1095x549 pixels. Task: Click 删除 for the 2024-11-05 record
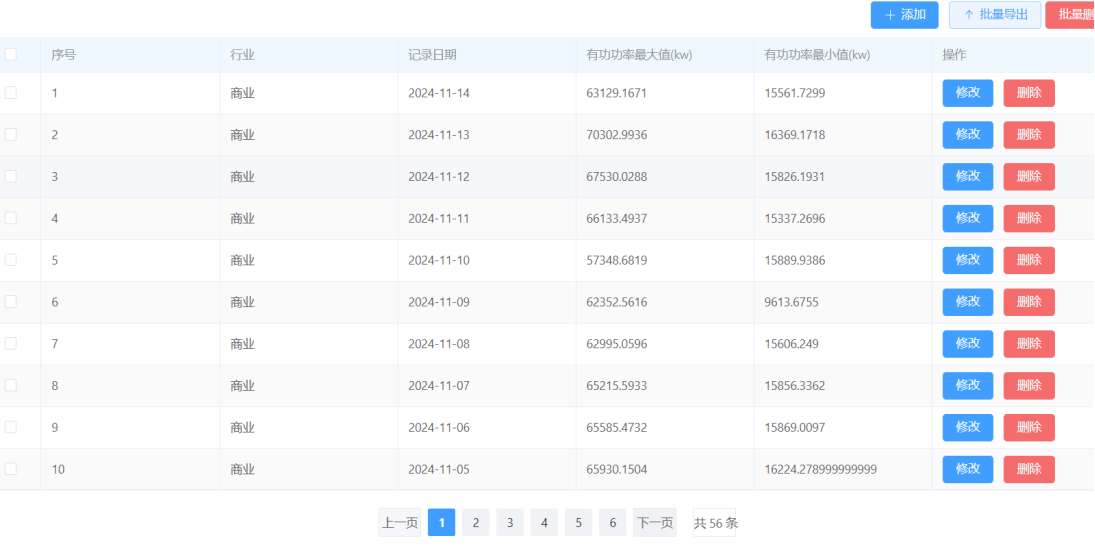point(1029,469)
